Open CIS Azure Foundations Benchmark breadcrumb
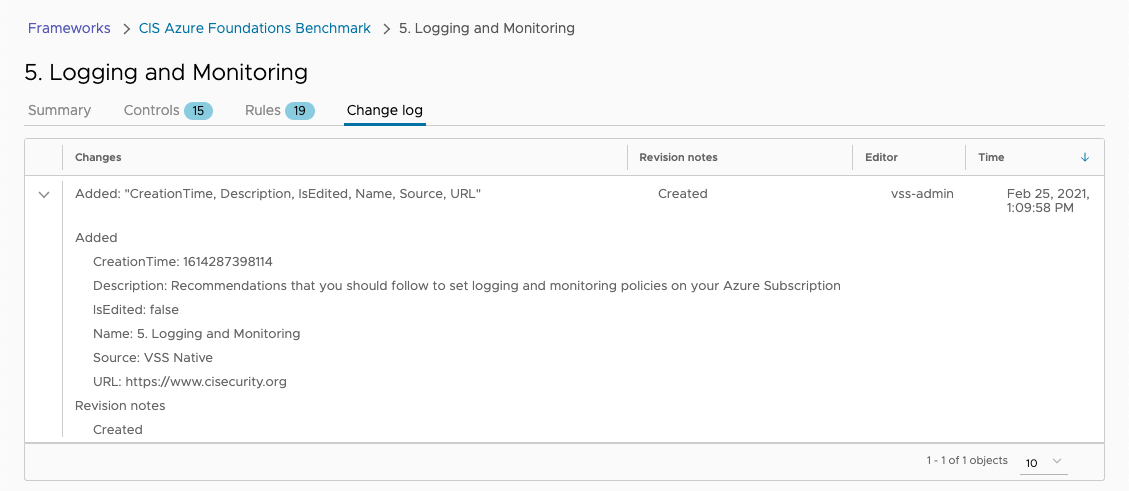 [254, 28]
